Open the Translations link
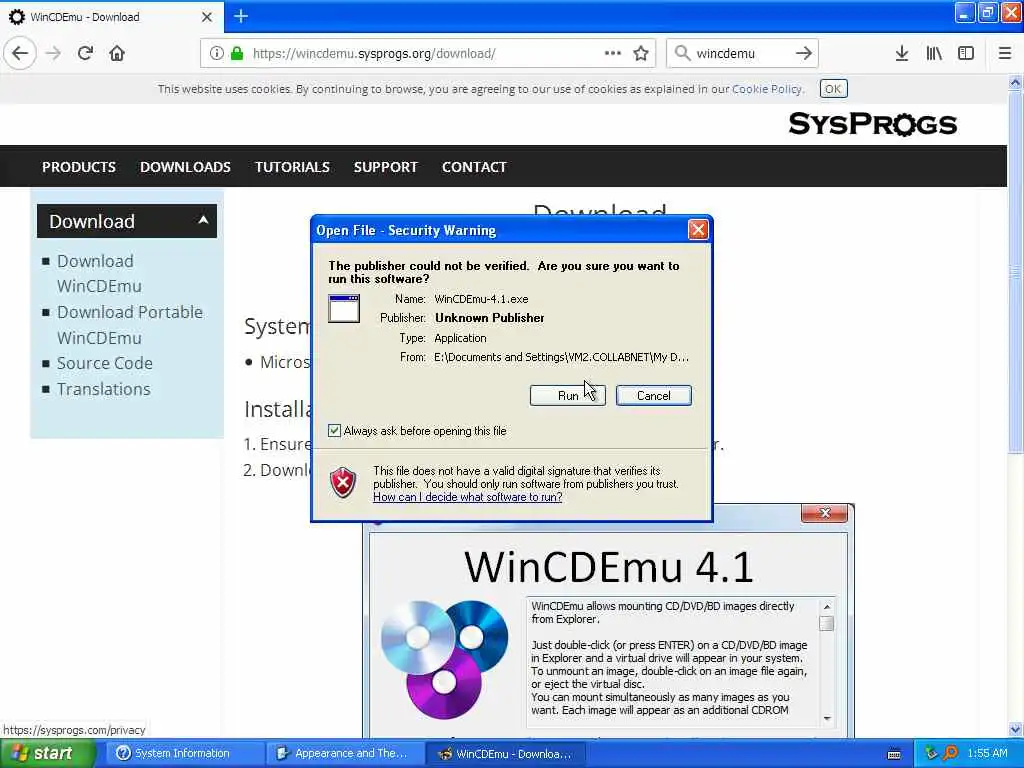Viewport: 1024px width, 768px height. point(103,389)
